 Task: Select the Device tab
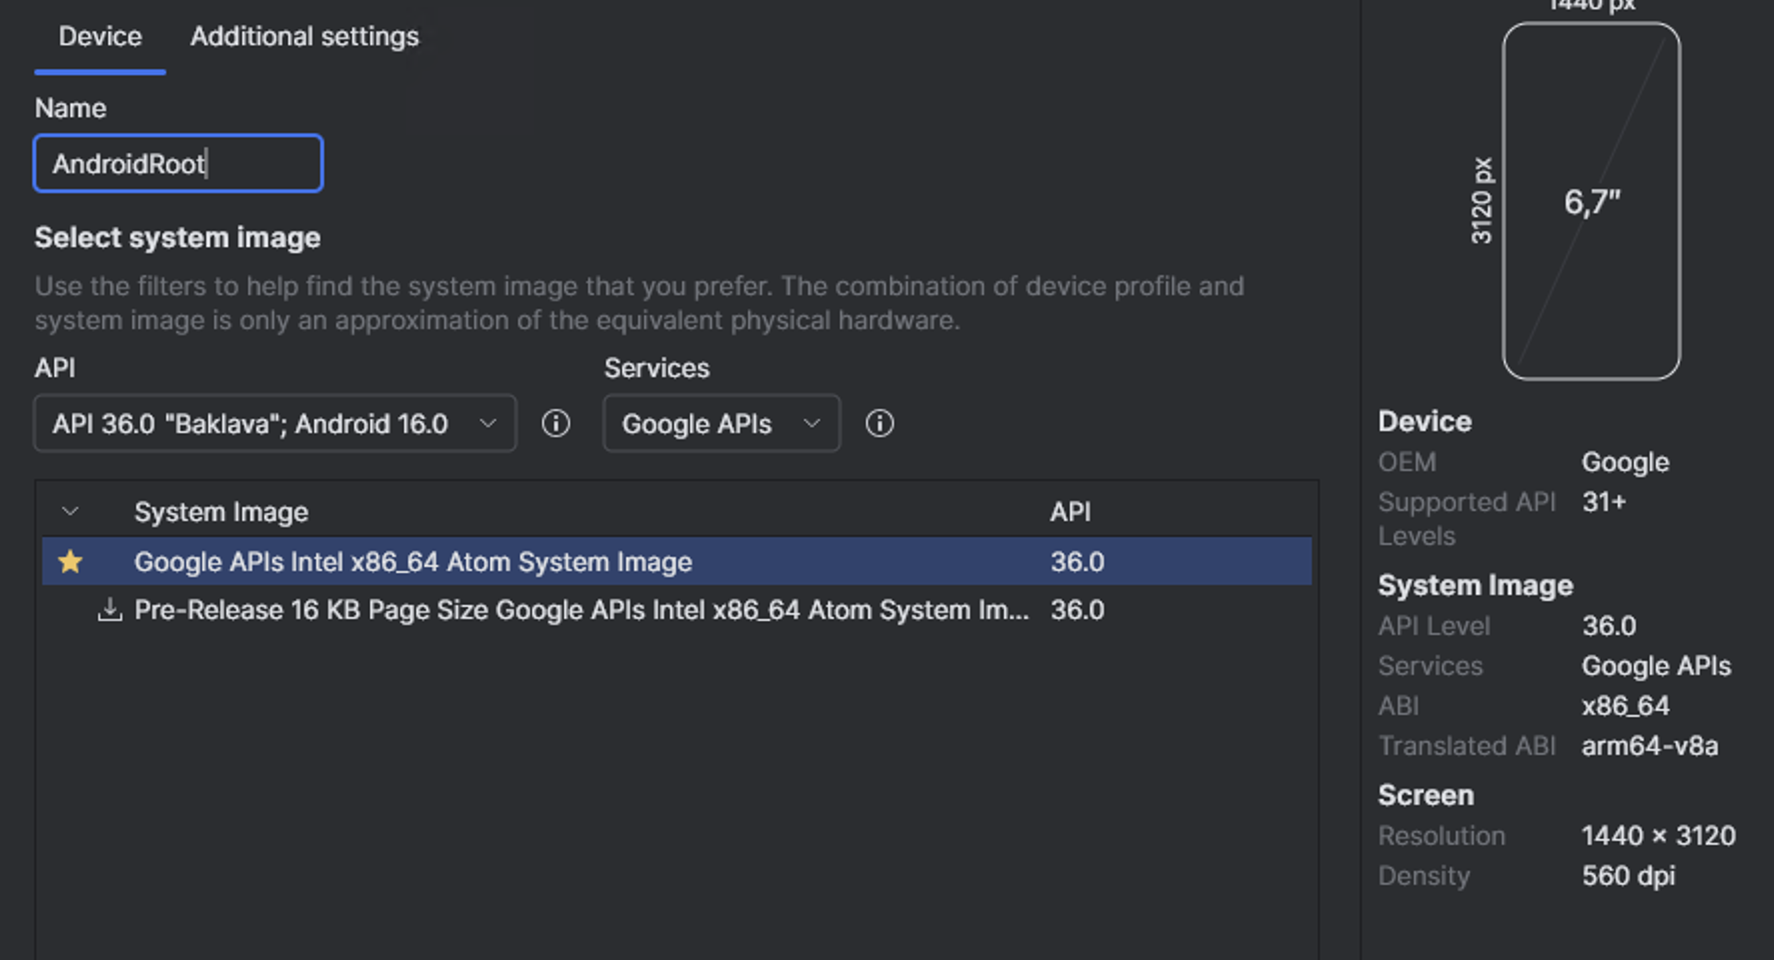100,37
